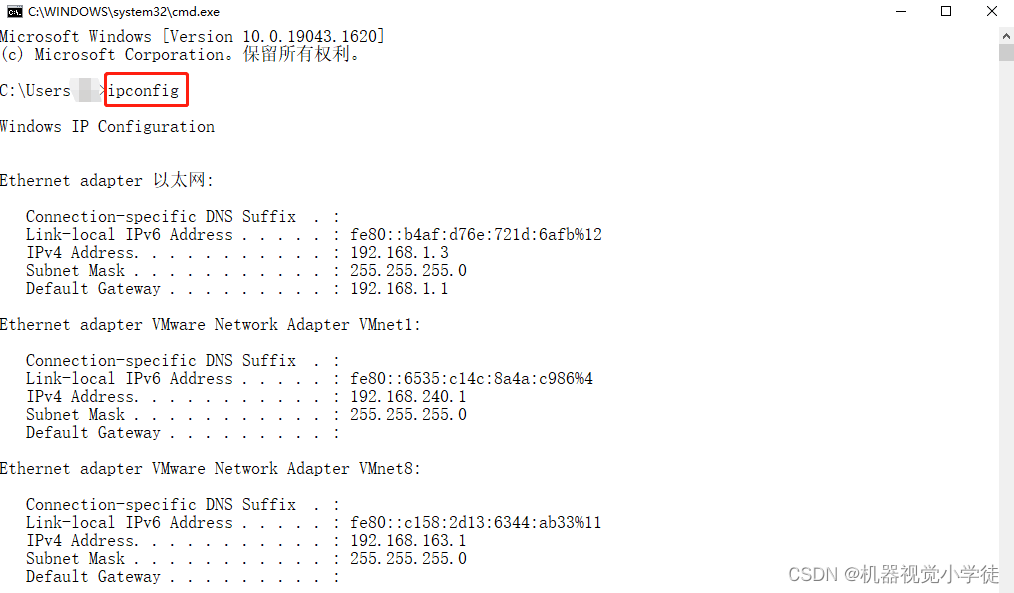This screenshot has height=593, width=1014.
Task: Maximize the command prompt window
Action: coord(946,12)
